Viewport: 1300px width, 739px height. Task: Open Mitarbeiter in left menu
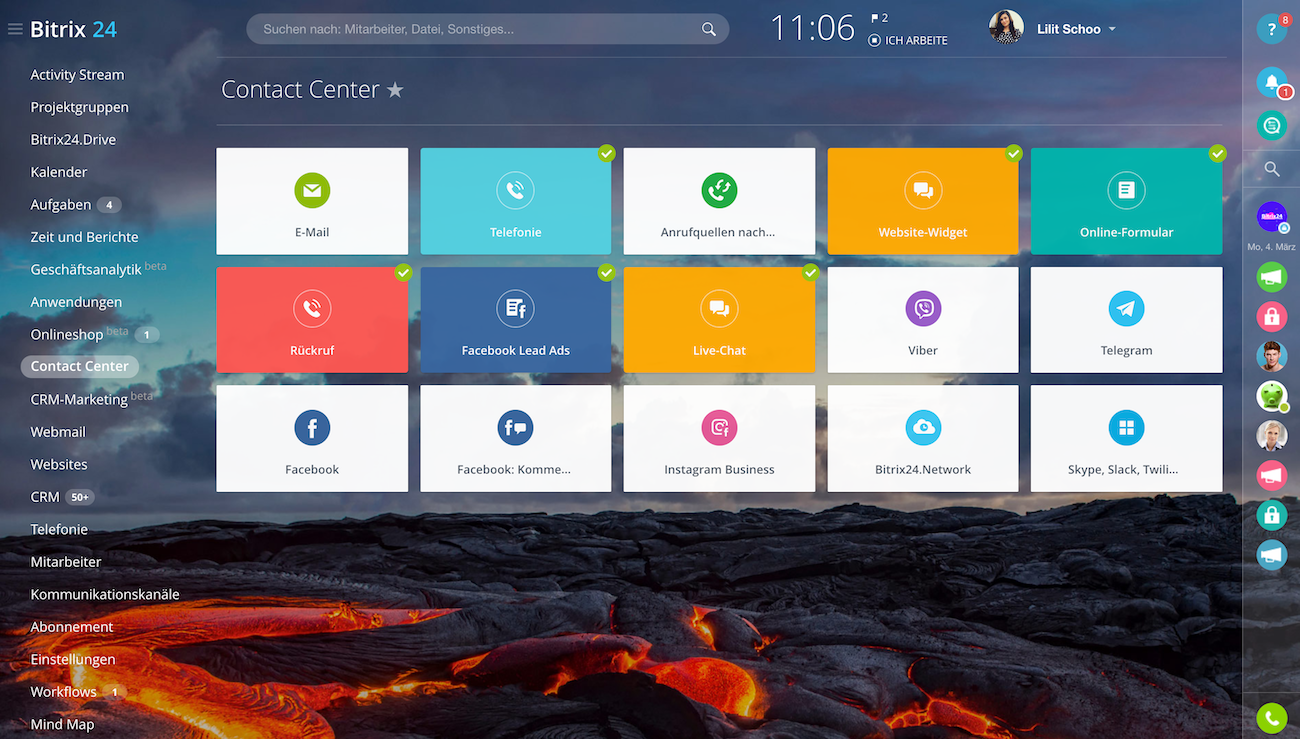pos(66,562)
